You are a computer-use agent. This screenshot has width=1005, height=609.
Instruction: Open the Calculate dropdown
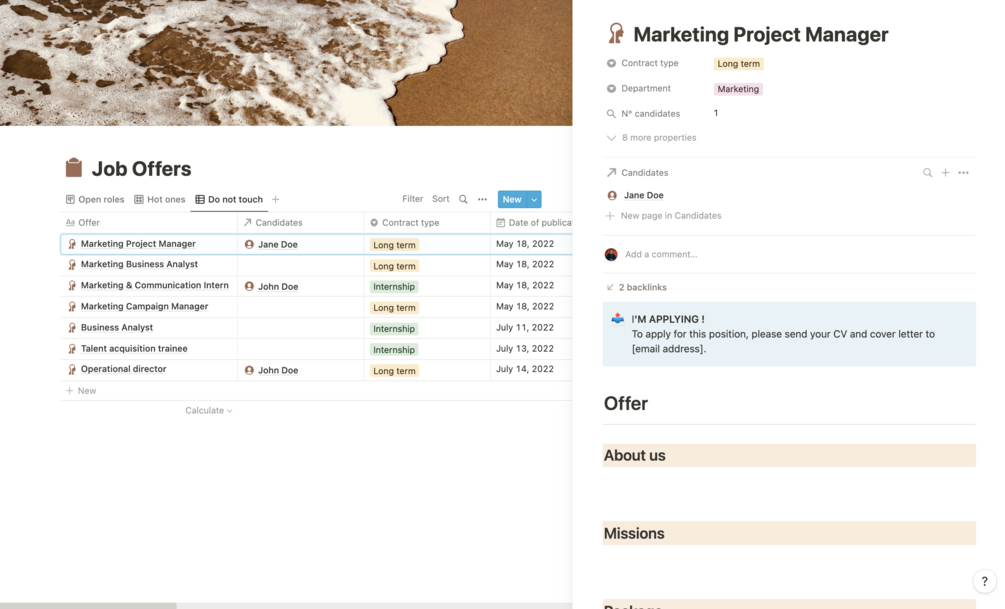coord(208,410)
